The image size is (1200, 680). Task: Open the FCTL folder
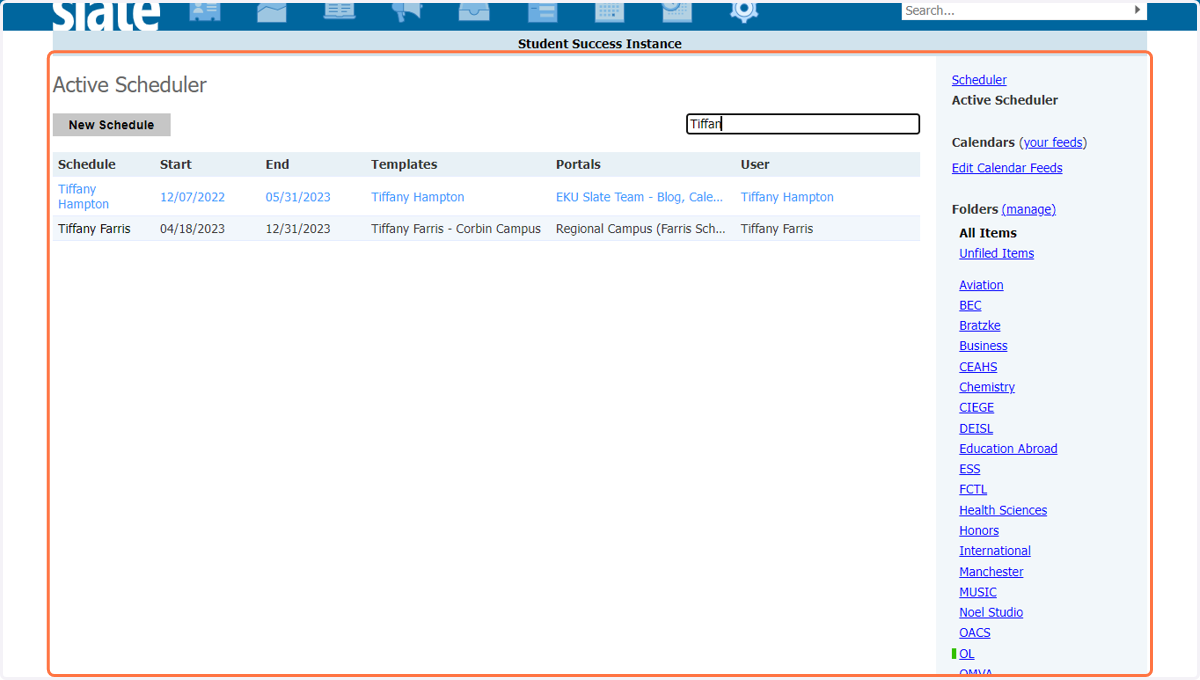[973, 489]
